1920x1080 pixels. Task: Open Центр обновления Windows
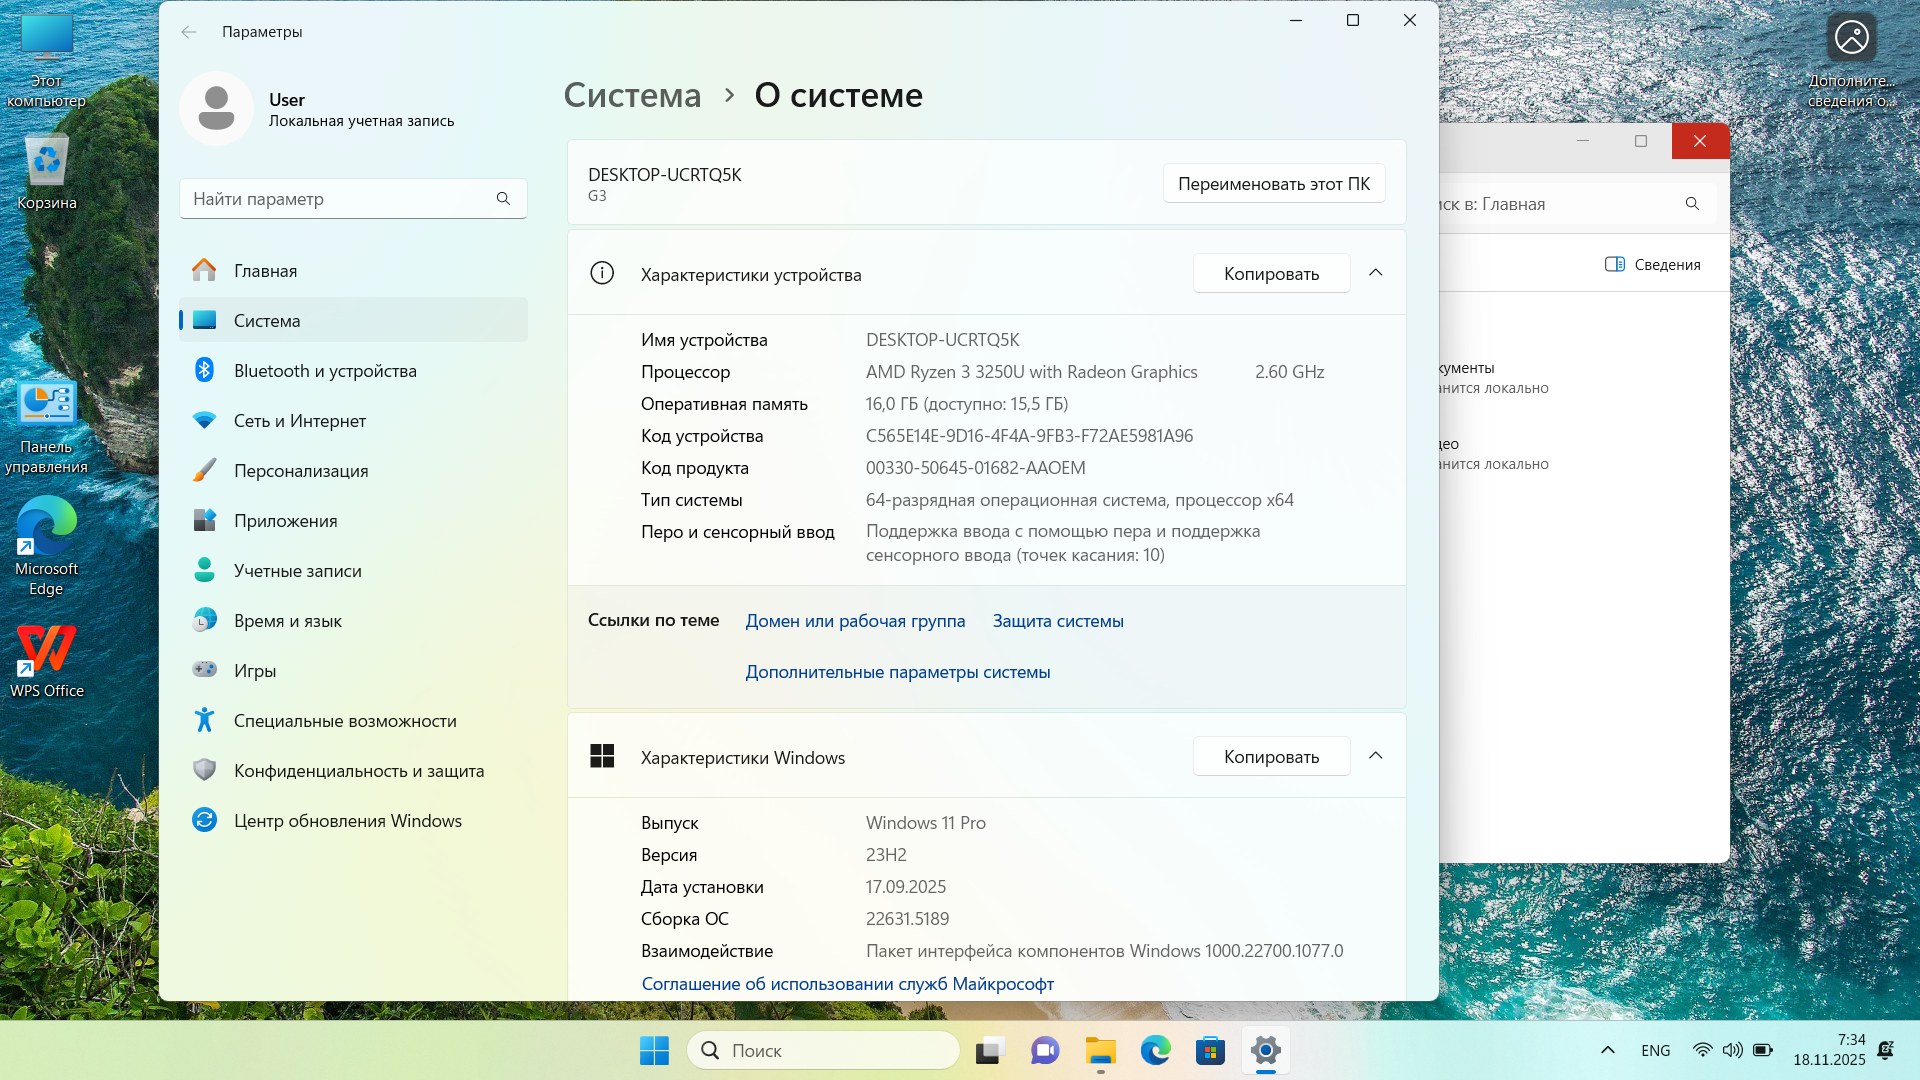347,821
